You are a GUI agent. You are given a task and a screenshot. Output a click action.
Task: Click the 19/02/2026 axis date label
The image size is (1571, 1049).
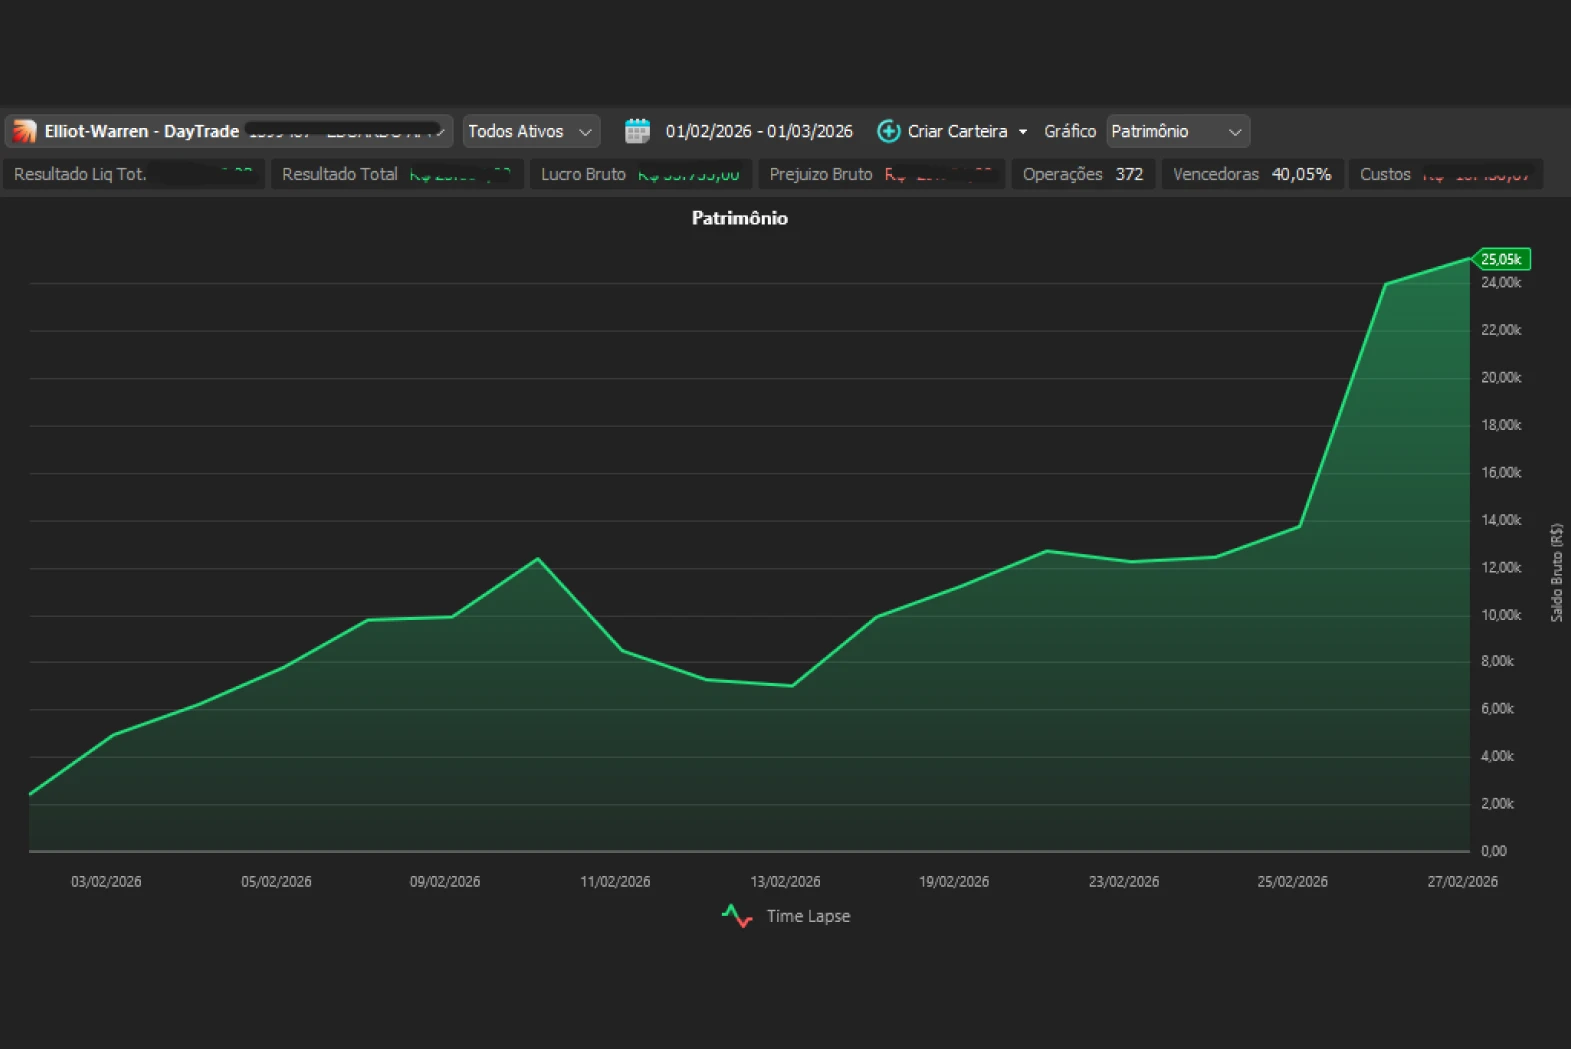pos(954,882)
